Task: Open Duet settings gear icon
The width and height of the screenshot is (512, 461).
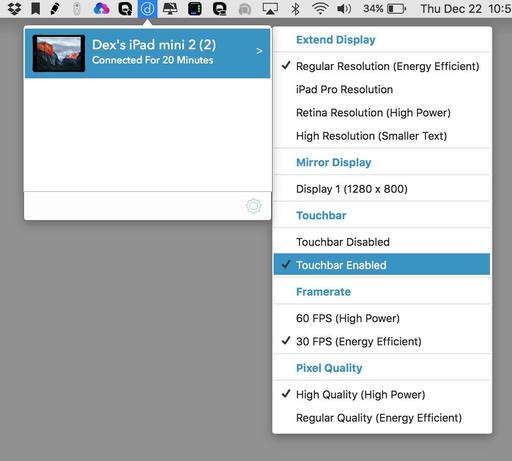Action: (x=253, y=206)
